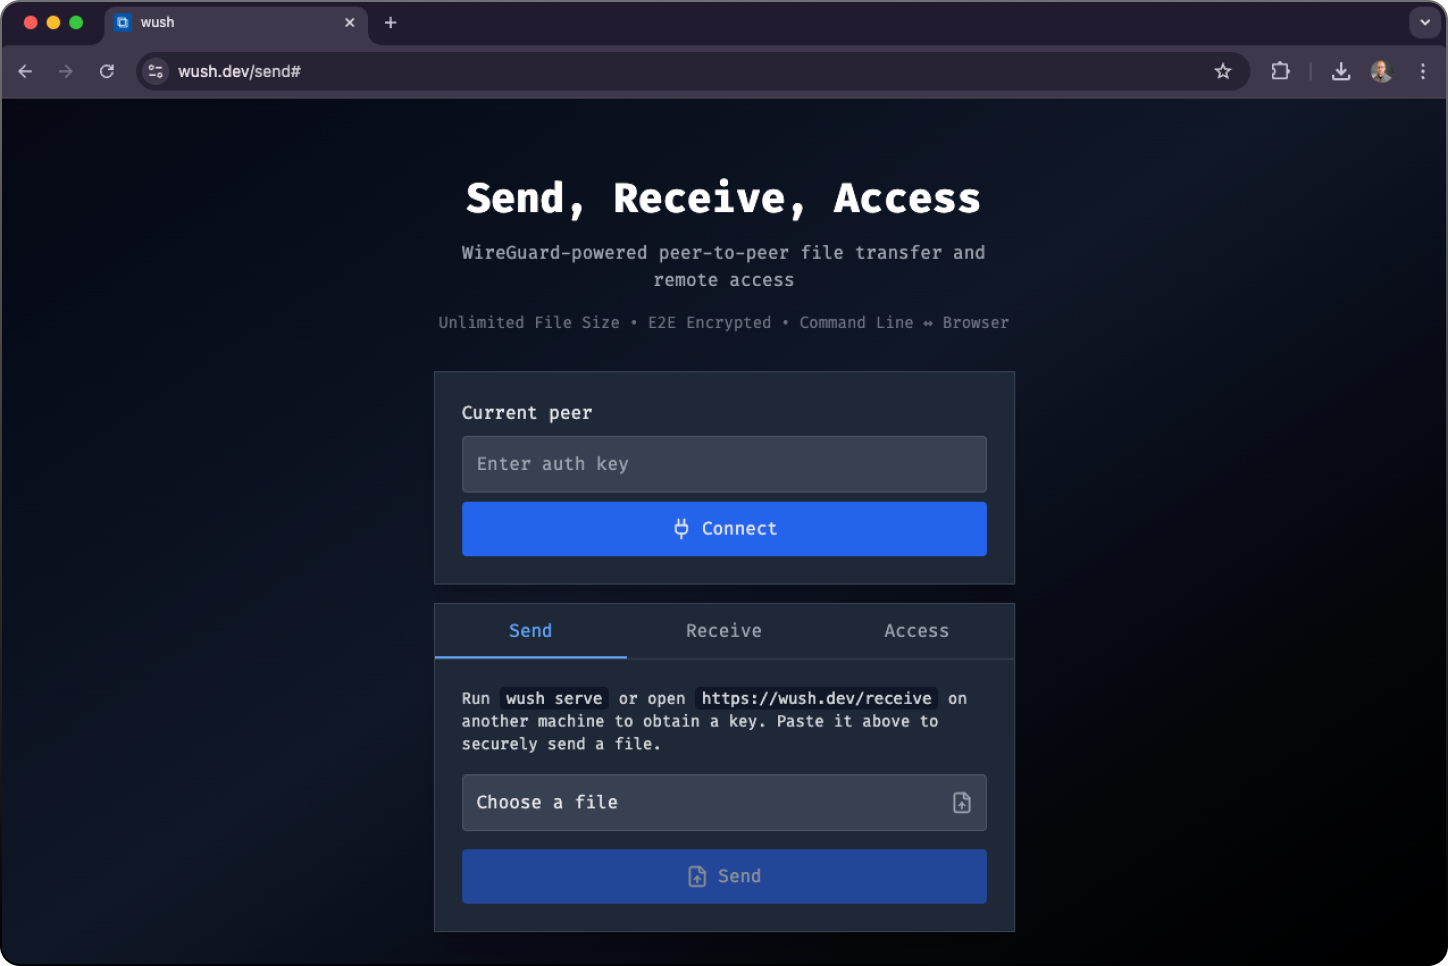Open the Choose a file picker
The image size is (1448, 966).
coord(724,803)
